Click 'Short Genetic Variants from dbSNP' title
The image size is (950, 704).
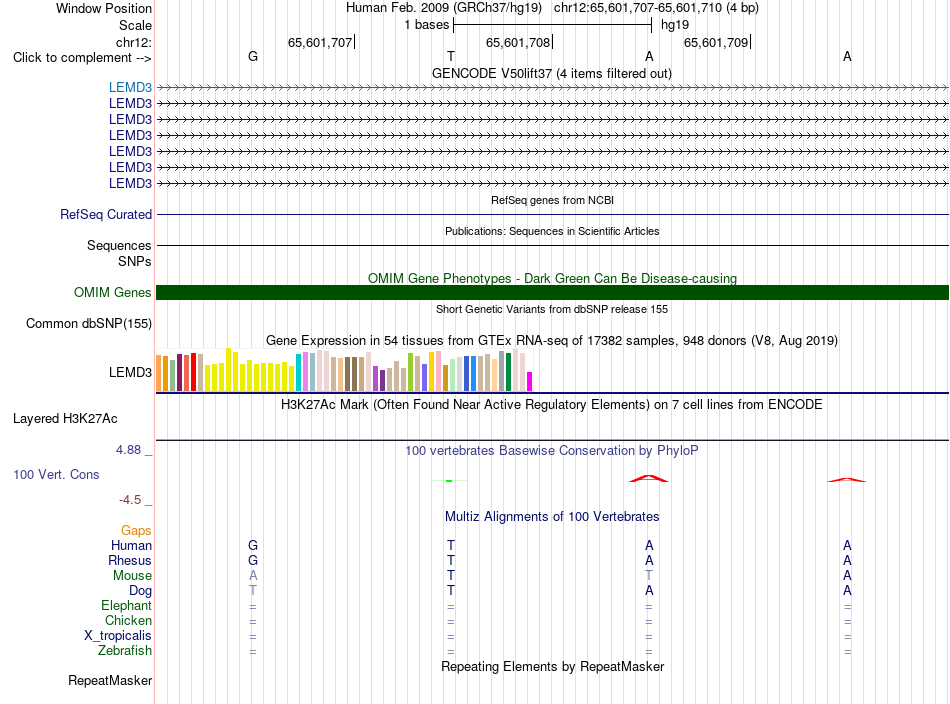pyautogui.click(x=552, y=309)
